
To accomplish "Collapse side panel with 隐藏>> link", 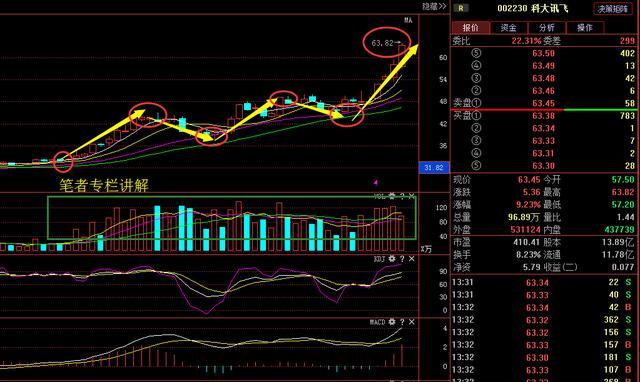I will [x=434, y=7].
